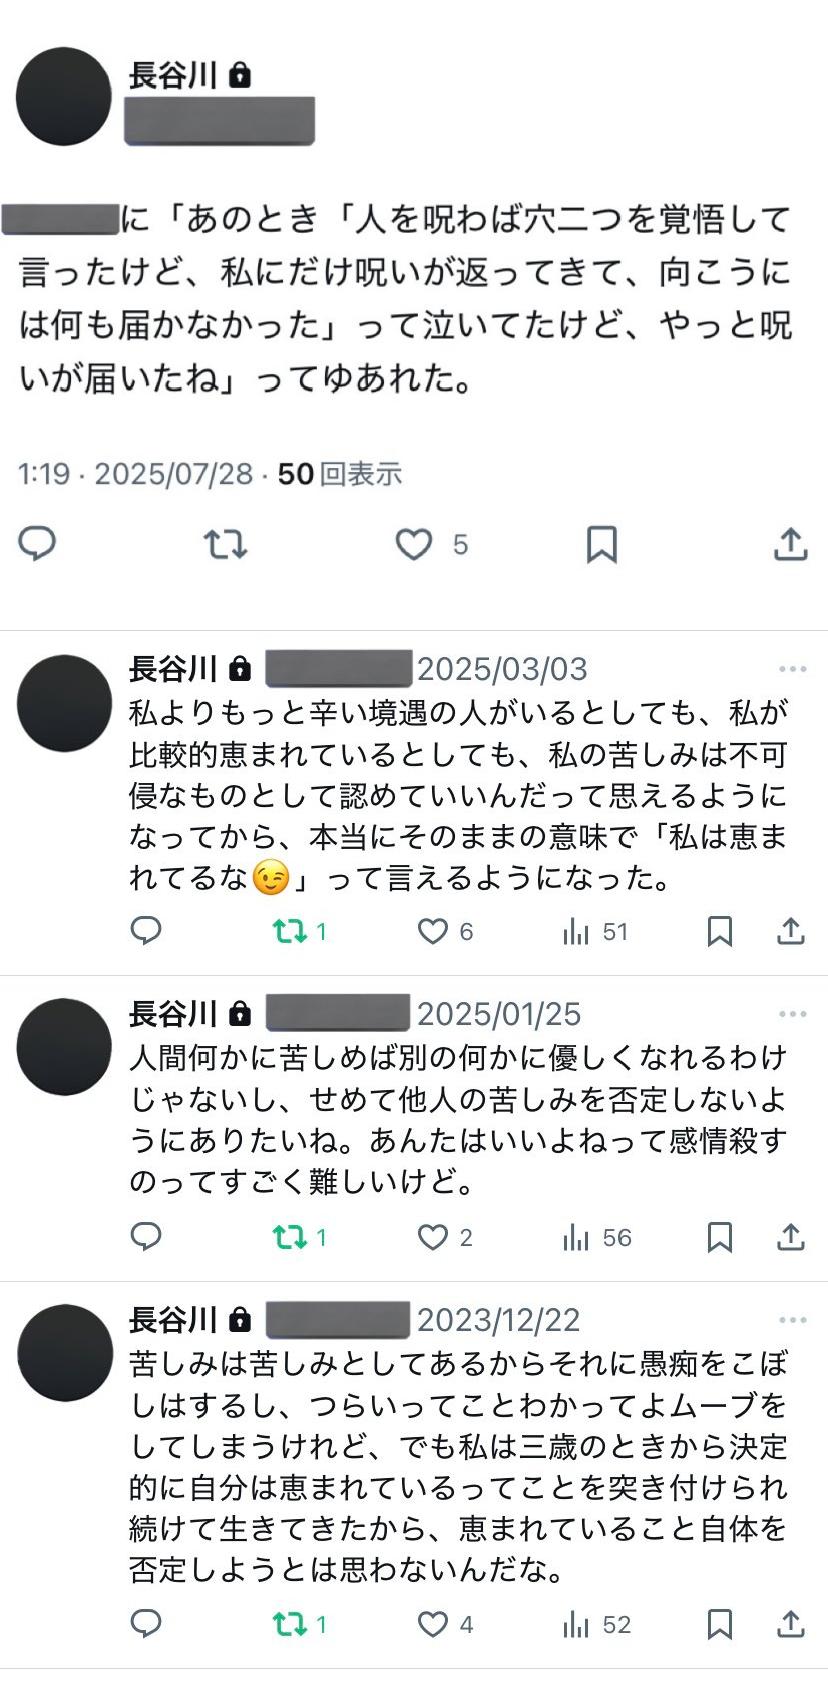Image resolution: width=828 pixels, height=1687 pixels.
Task: Reply to the main post from 2025/07/28
Action: point(38,544)
